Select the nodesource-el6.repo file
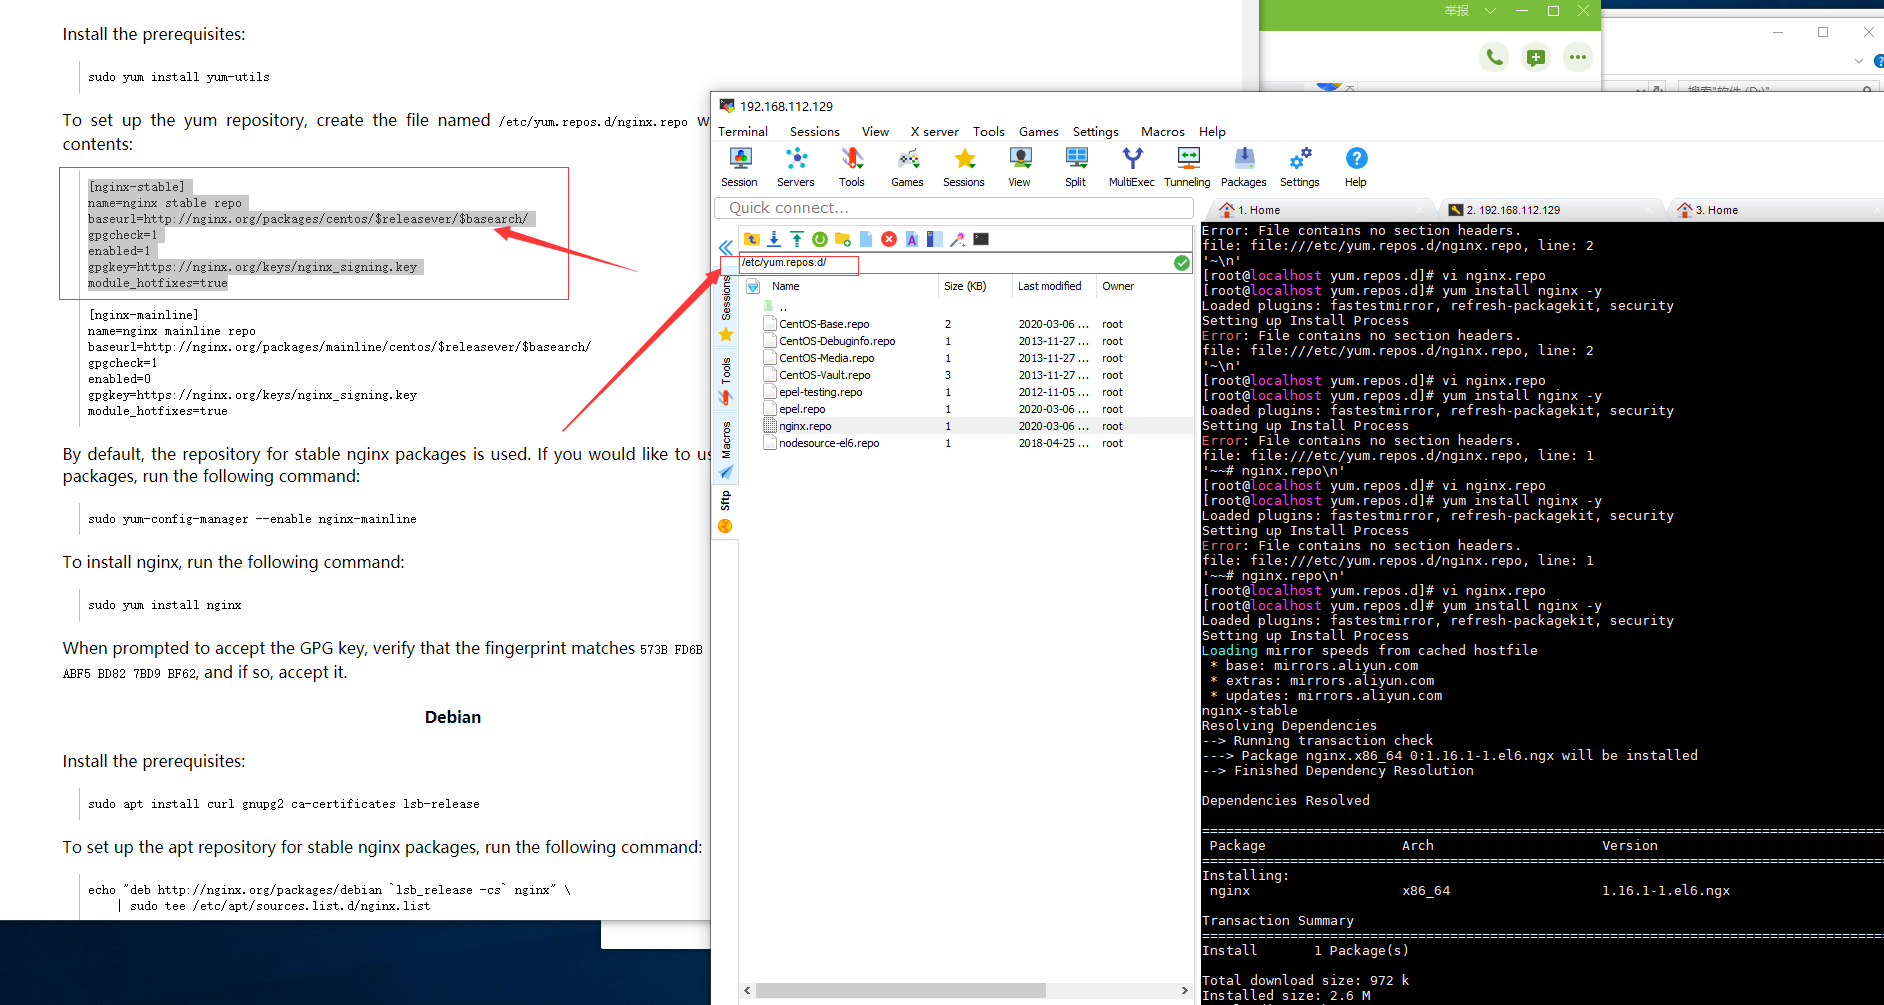1884x1005 pixels. pyautogui.click(x=829, y=443)
